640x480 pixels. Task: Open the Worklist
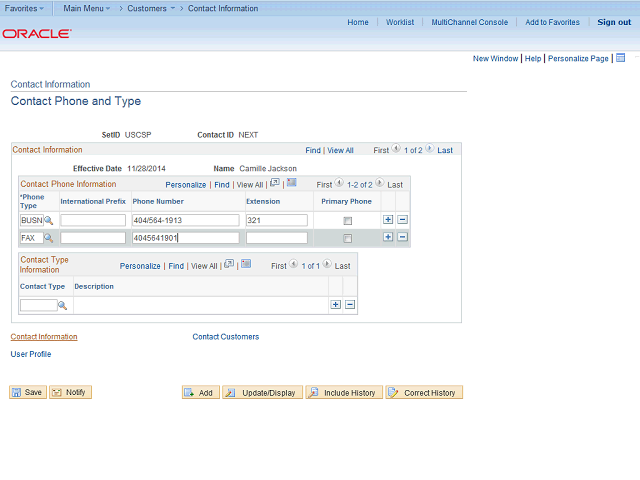(400, 22)
